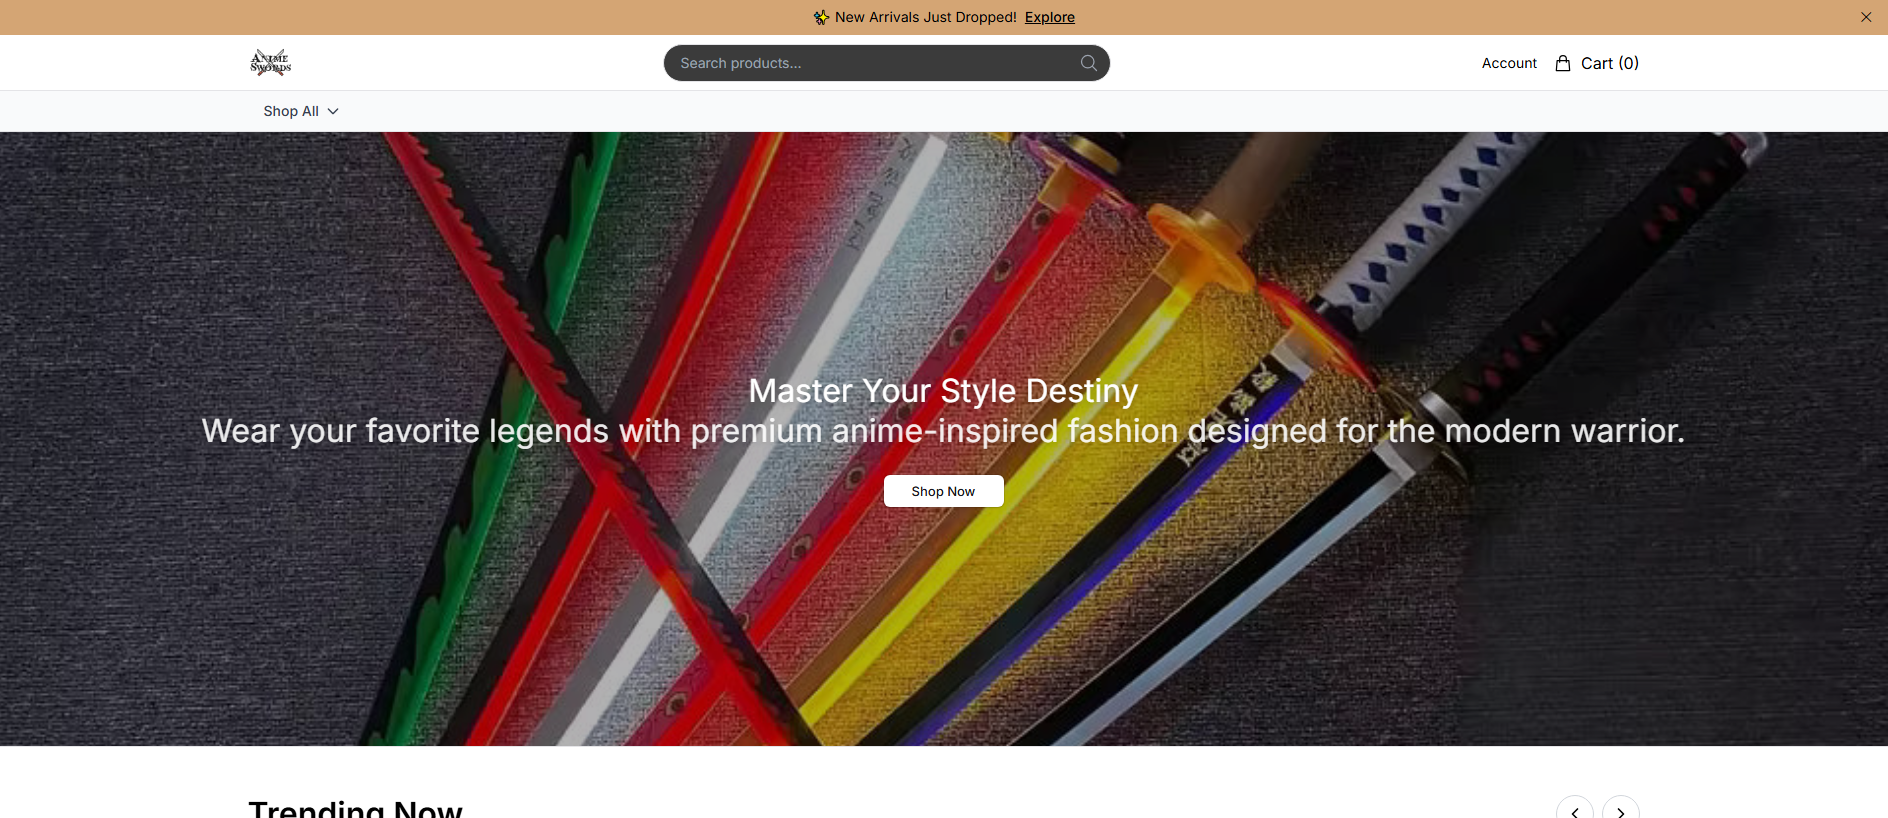Image resolution: width=1888 pixels, height=818 pixels.
Task: Click the sparkle emoji icon in announcement bar
Action: click(x=821, y=17)
